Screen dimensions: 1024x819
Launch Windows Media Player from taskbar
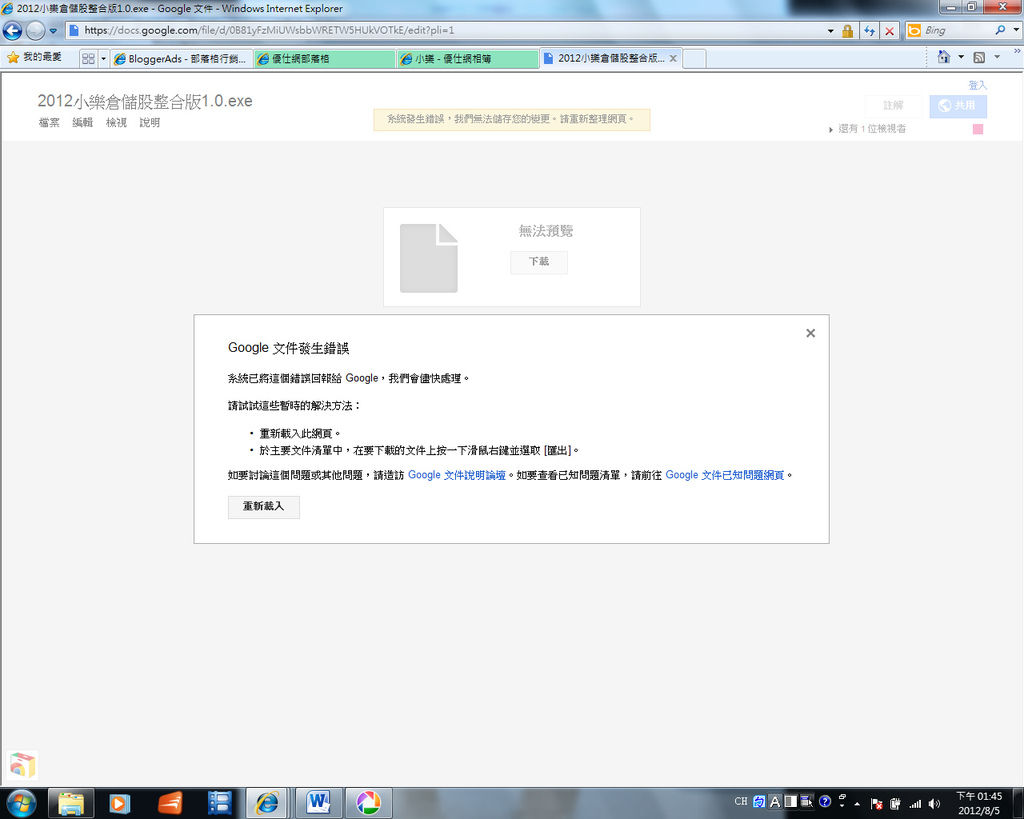(x=120, y=803)
